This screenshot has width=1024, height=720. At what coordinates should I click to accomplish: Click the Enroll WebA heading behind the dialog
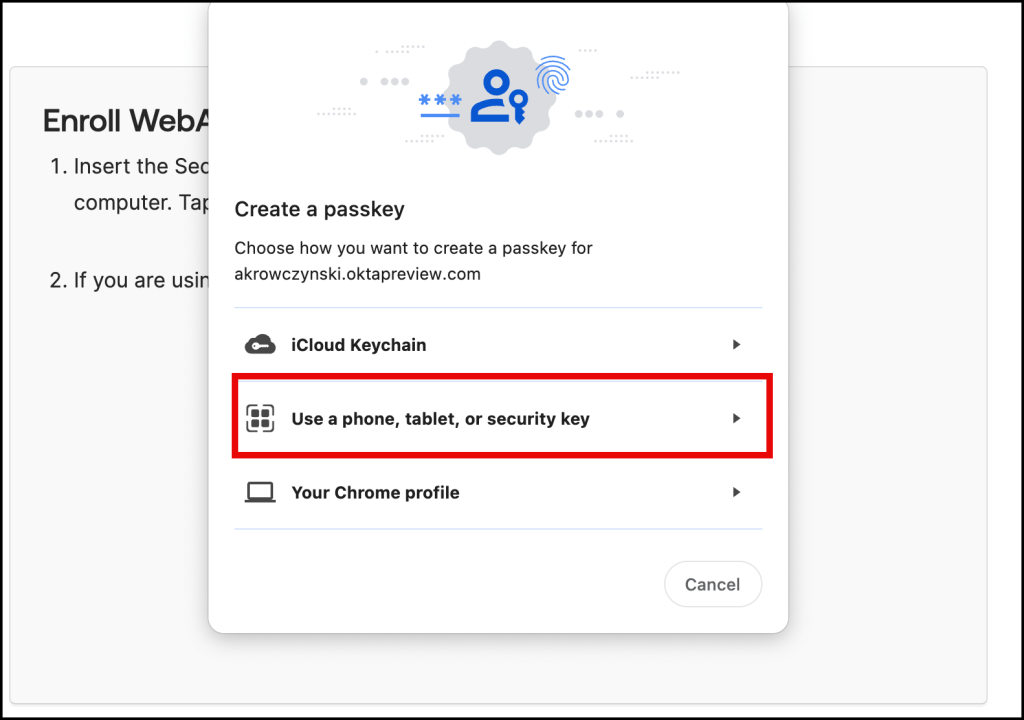pos(126,121)
